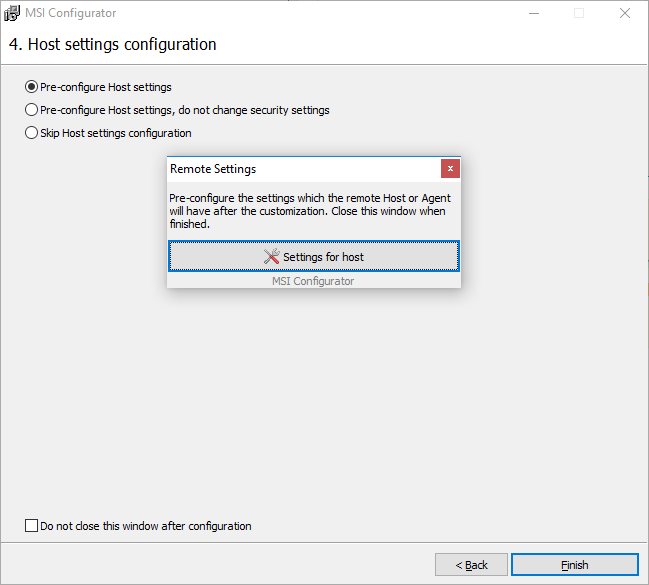
Task: Click the Remote Settings popup title bar
Action: (304, 169)
